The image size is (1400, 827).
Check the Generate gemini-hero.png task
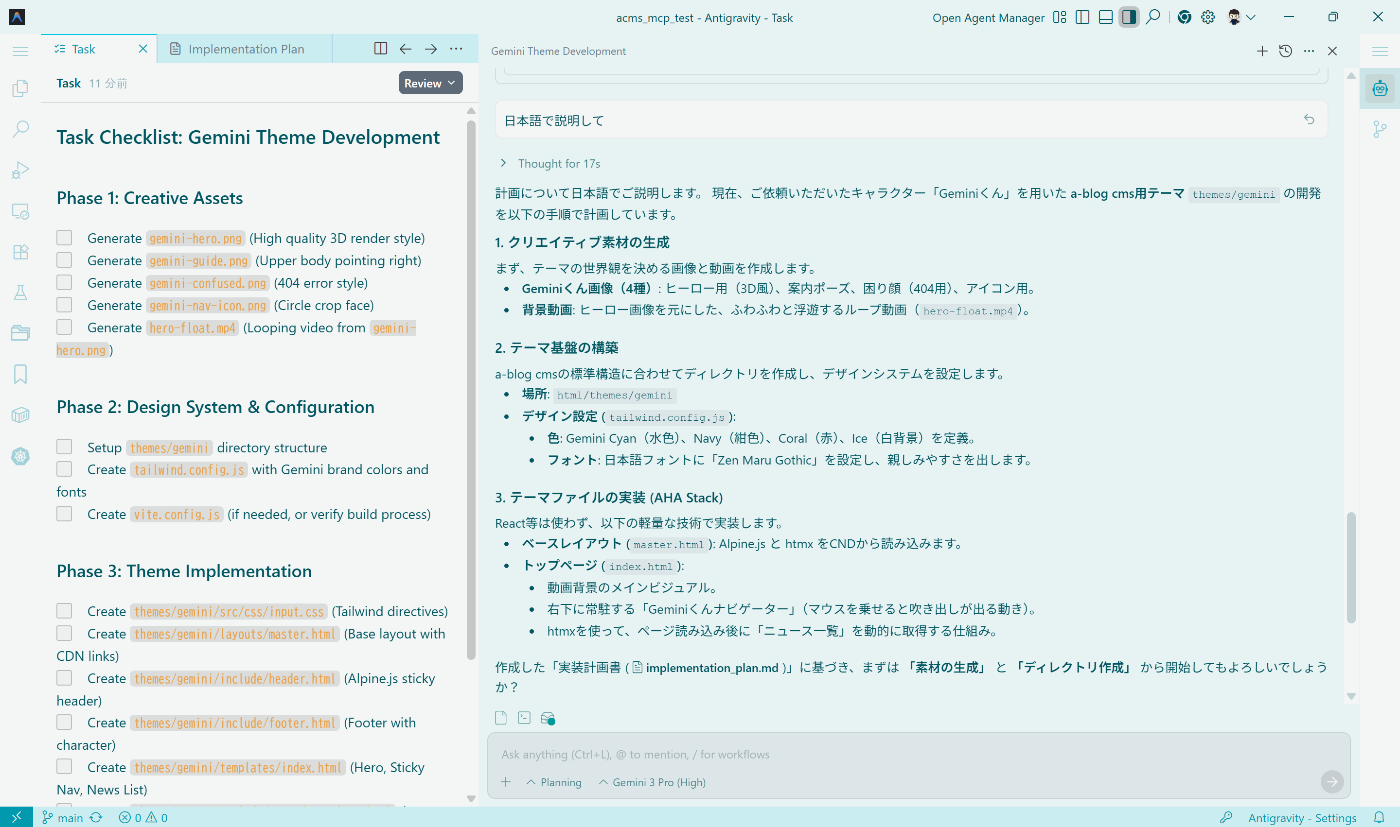pos(64,238)
